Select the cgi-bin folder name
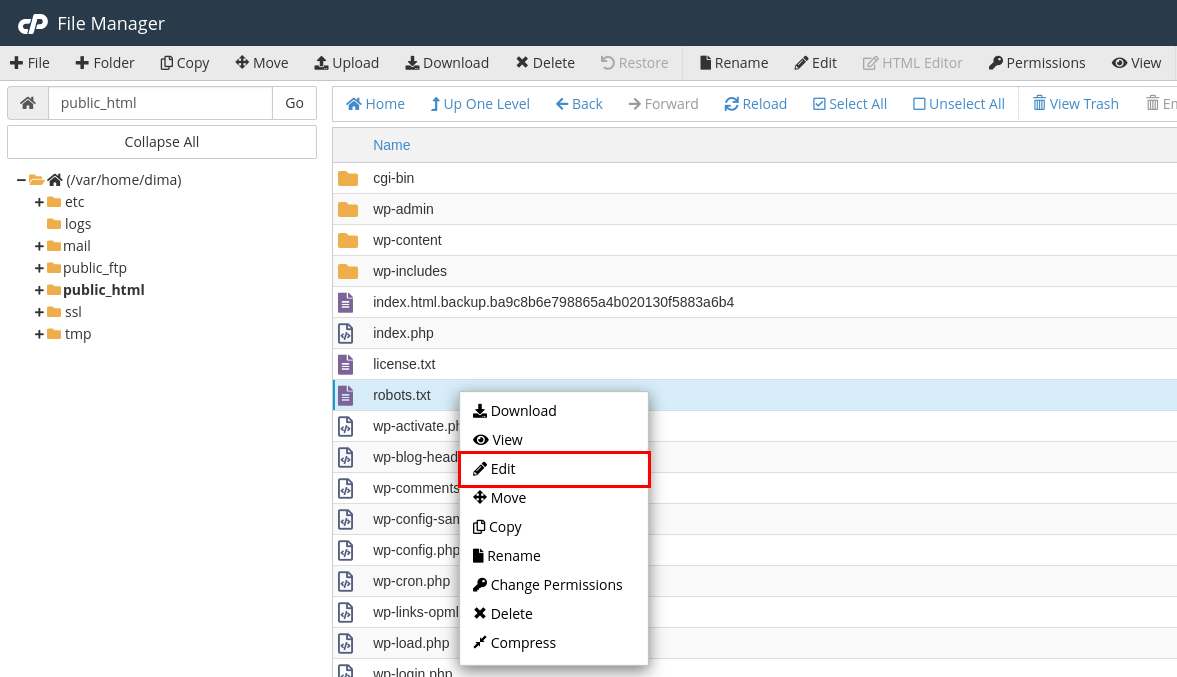This screenshot has width=1177, height=677. click(393, 178)
